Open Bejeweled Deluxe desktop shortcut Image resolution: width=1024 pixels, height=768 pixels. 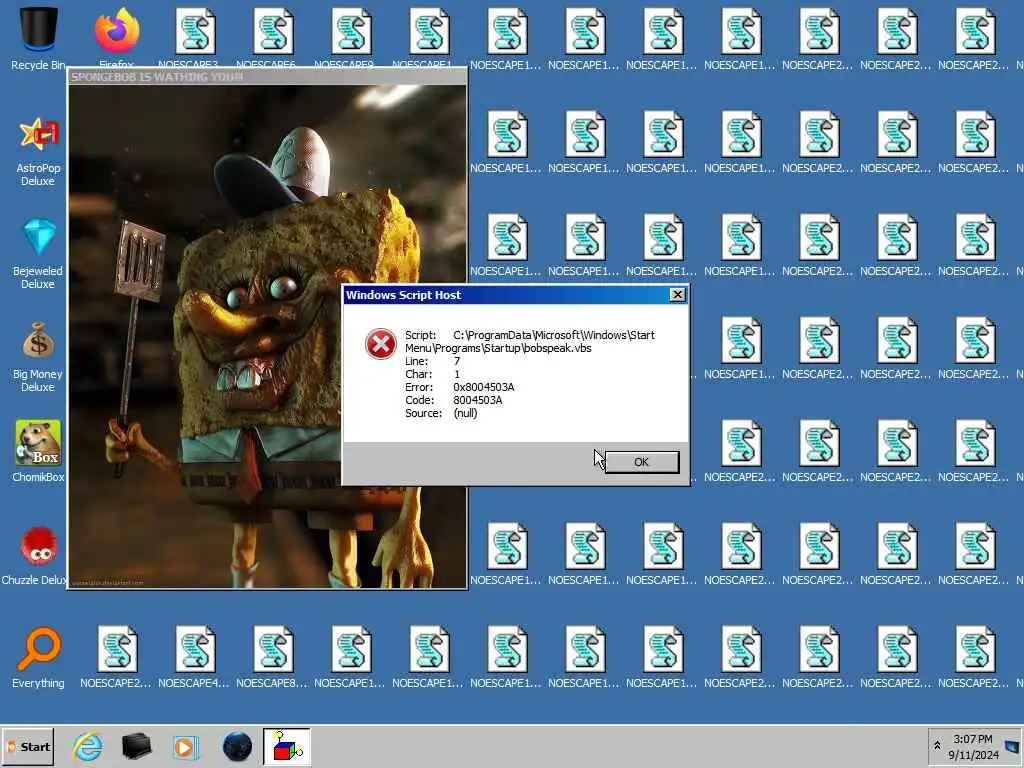[x=38, y=253]
